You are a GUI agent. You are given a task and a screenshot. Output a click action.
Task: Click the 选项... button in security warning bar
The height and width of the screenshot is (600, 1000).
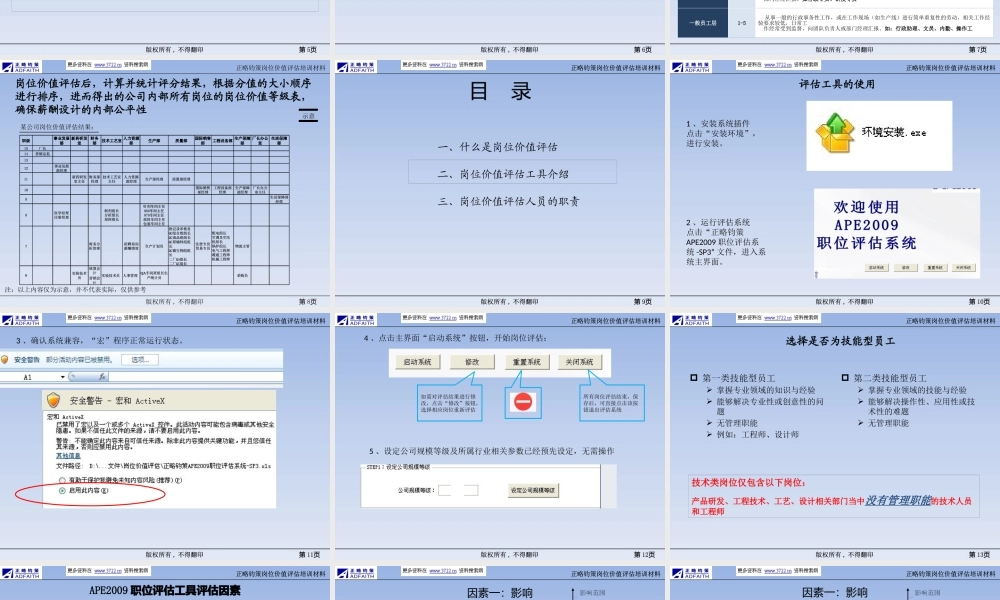click(x=140, y=360)
